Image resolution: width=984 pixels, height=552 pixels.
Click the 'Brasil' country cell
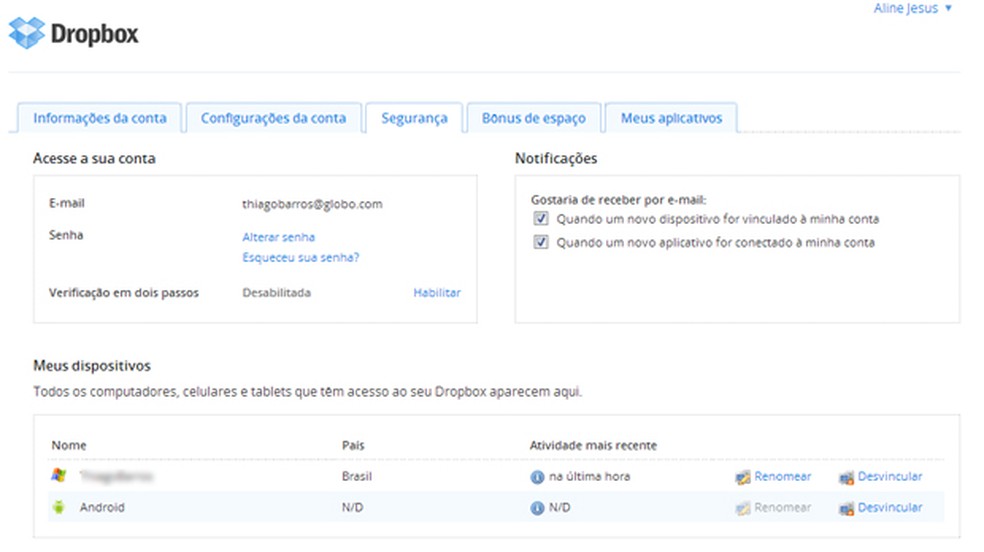[356, 476]
